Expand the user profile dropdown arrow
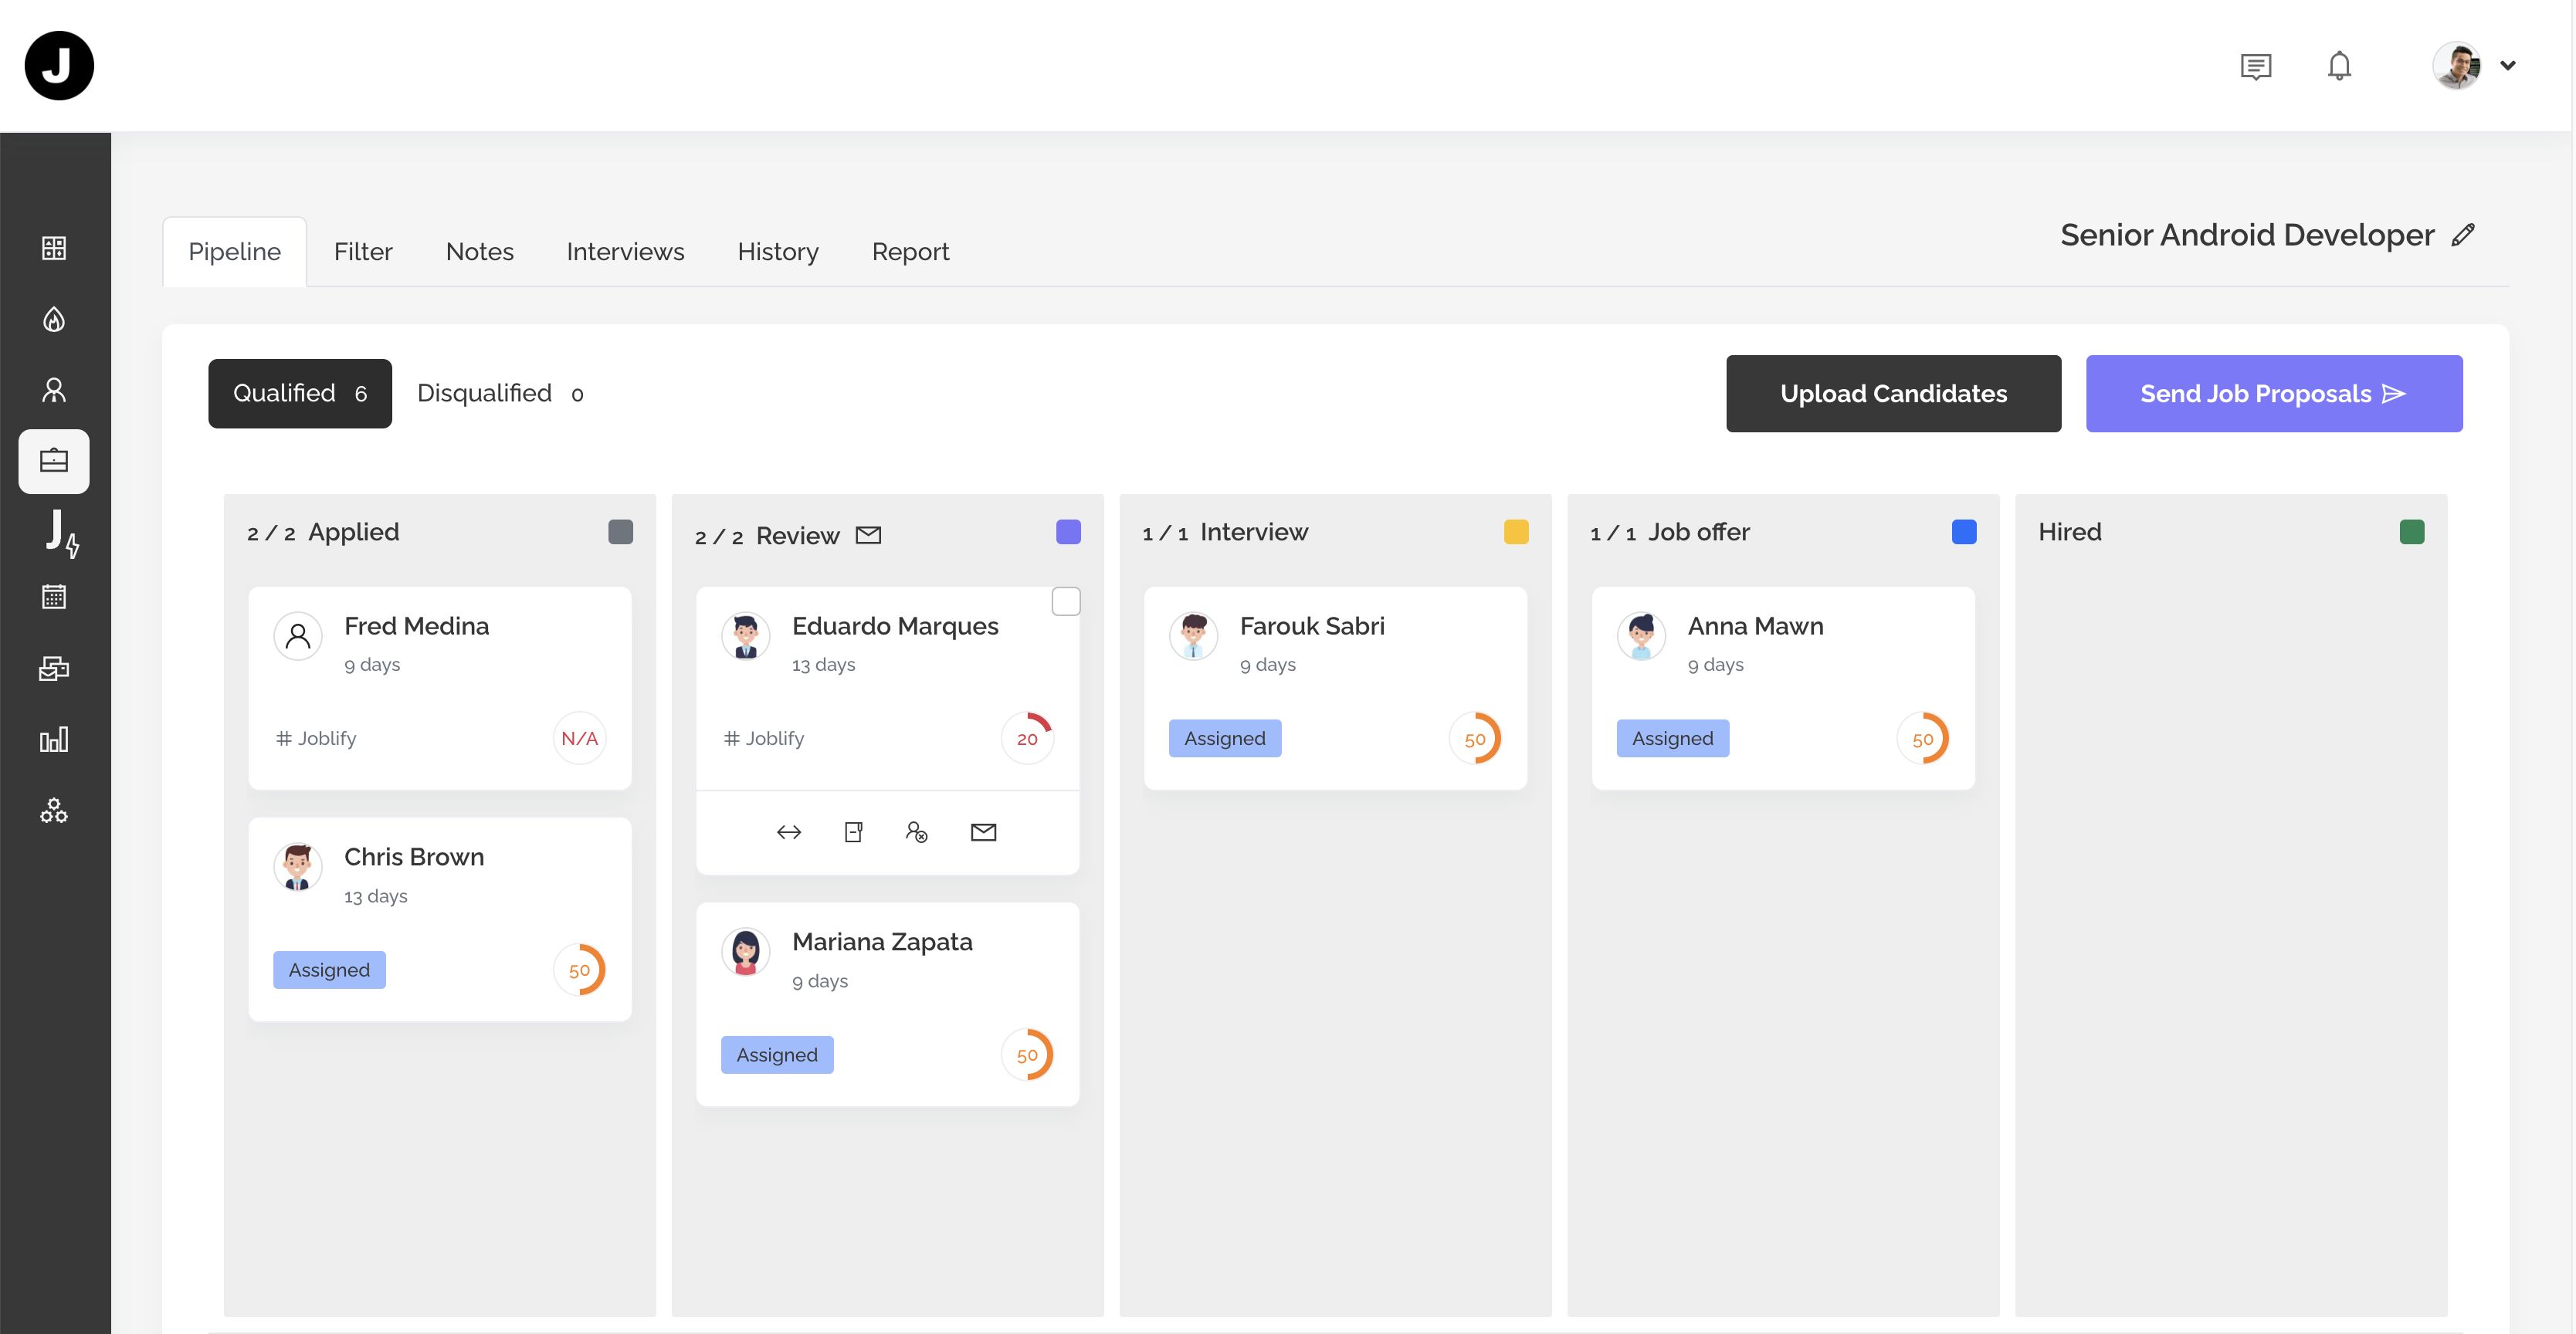Screen dimensions: 2576x1334 [2507, 66]
